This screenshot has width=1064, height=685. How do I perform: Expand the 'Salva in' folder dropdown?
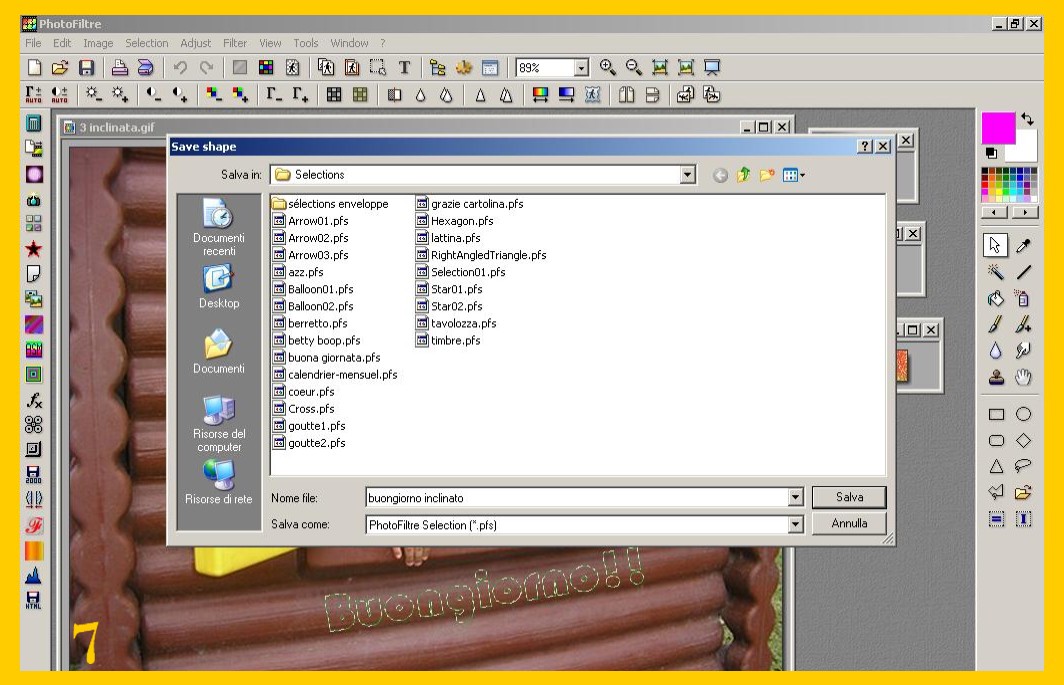687,175
